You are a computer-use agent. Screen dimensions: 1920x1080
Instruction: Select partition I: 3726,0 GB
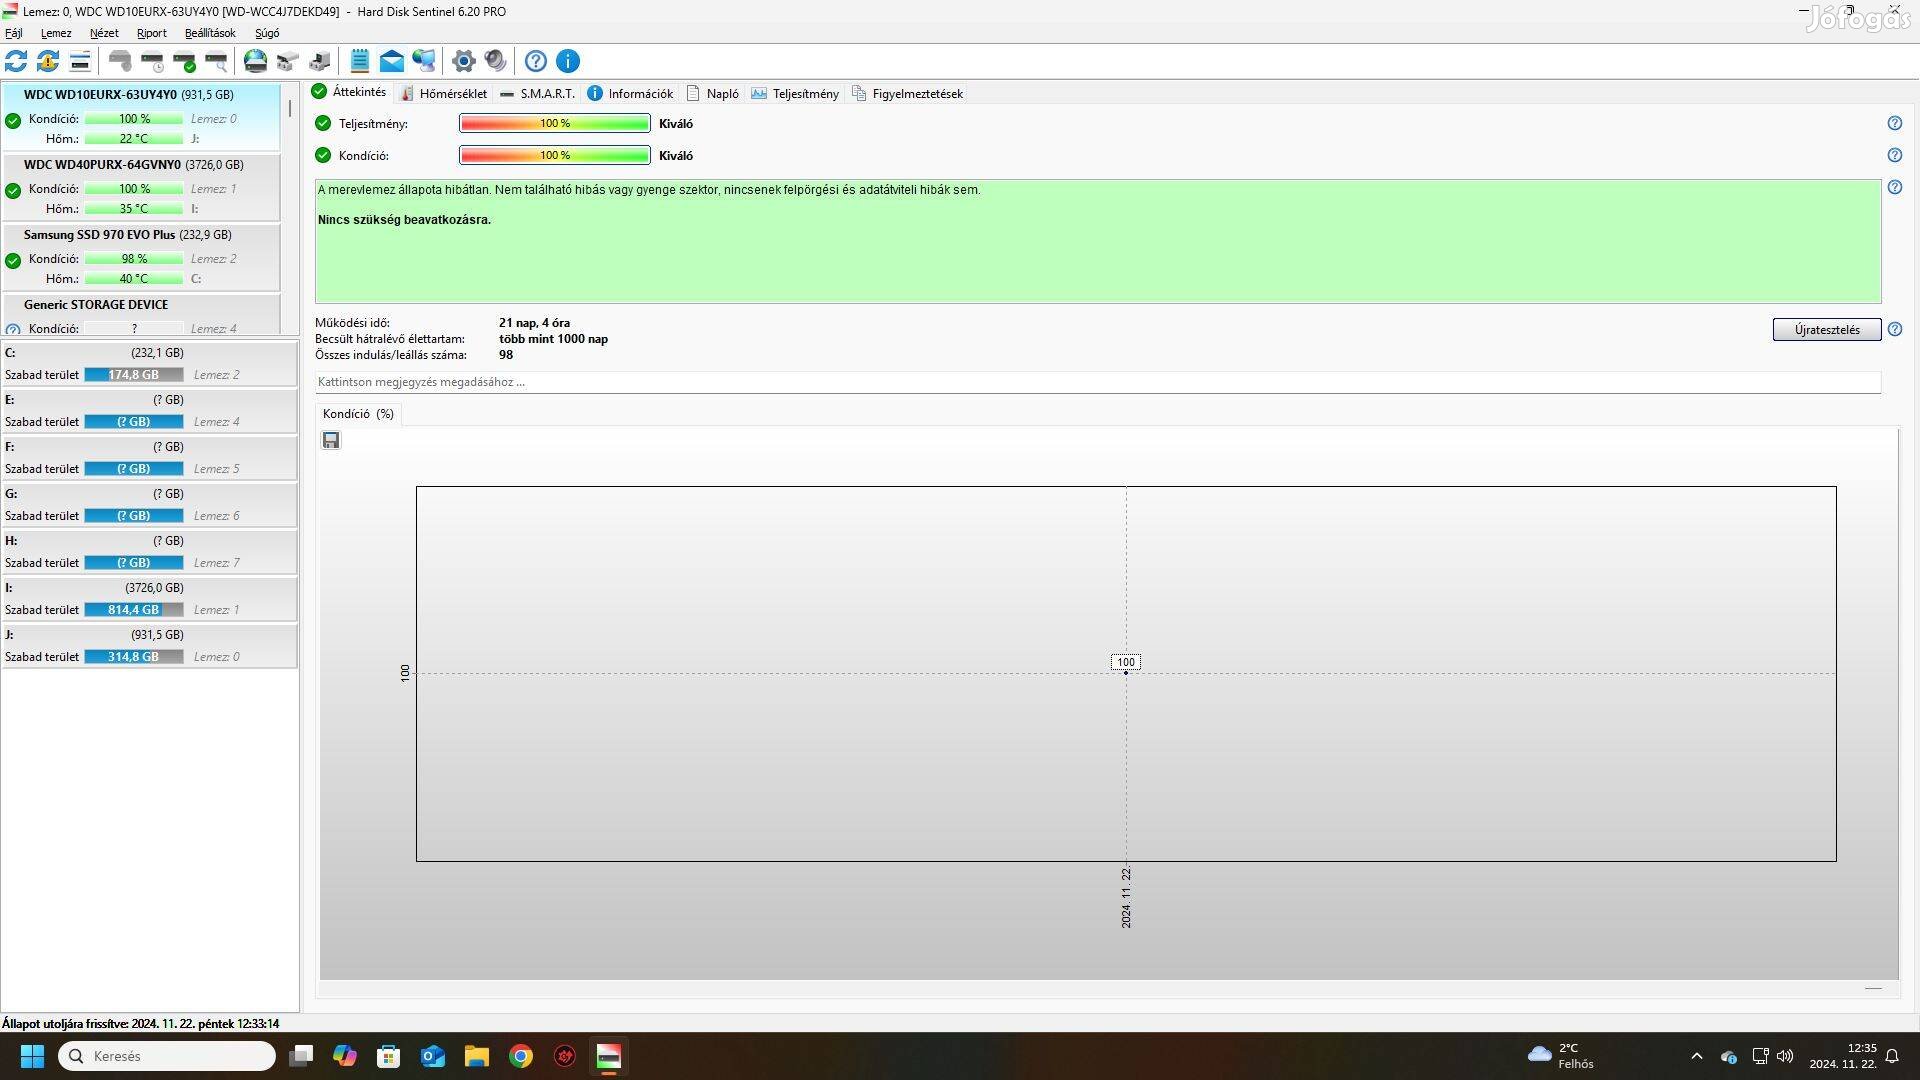[149, 599]
